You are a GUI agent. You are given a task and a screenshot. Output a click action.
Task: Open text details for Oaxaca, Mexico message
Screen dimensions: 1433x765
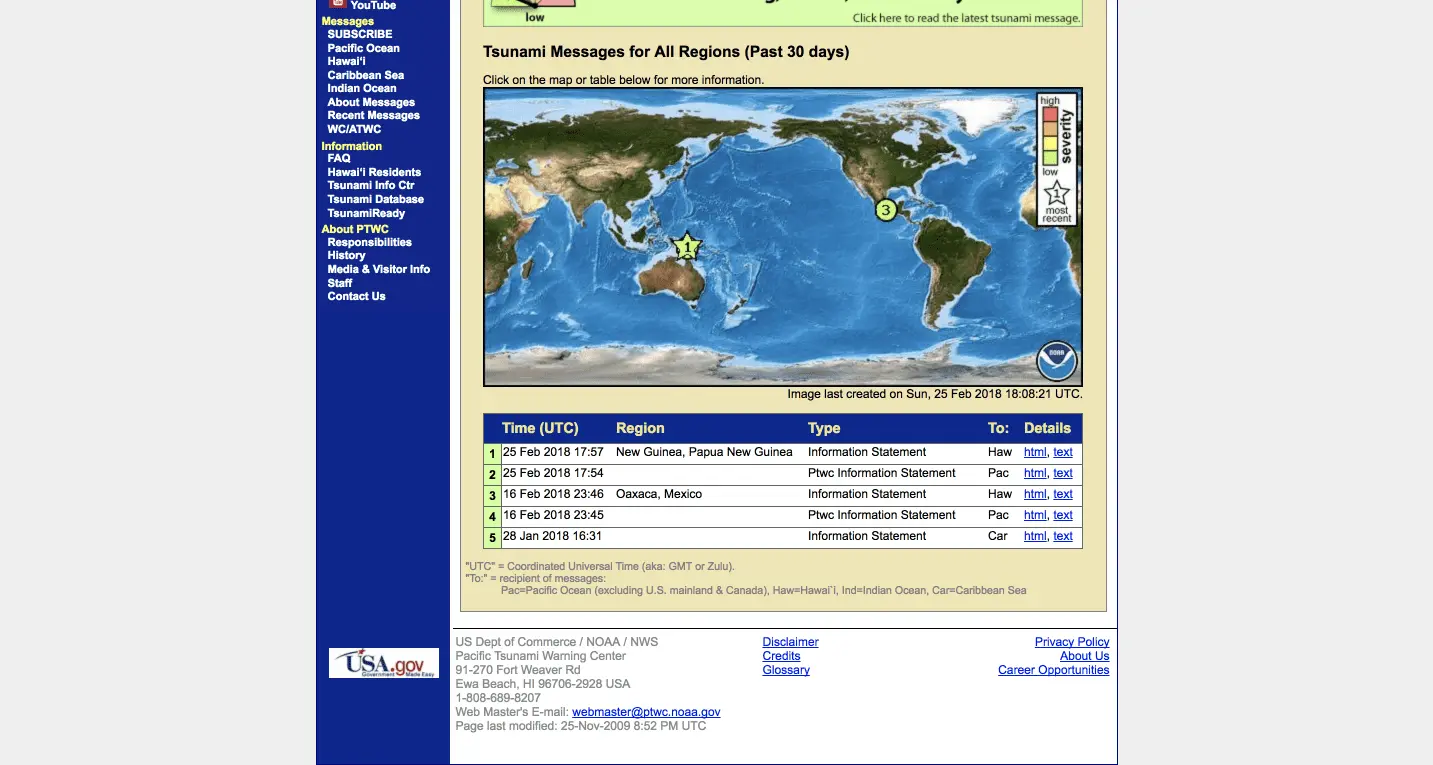[1063, 494]
